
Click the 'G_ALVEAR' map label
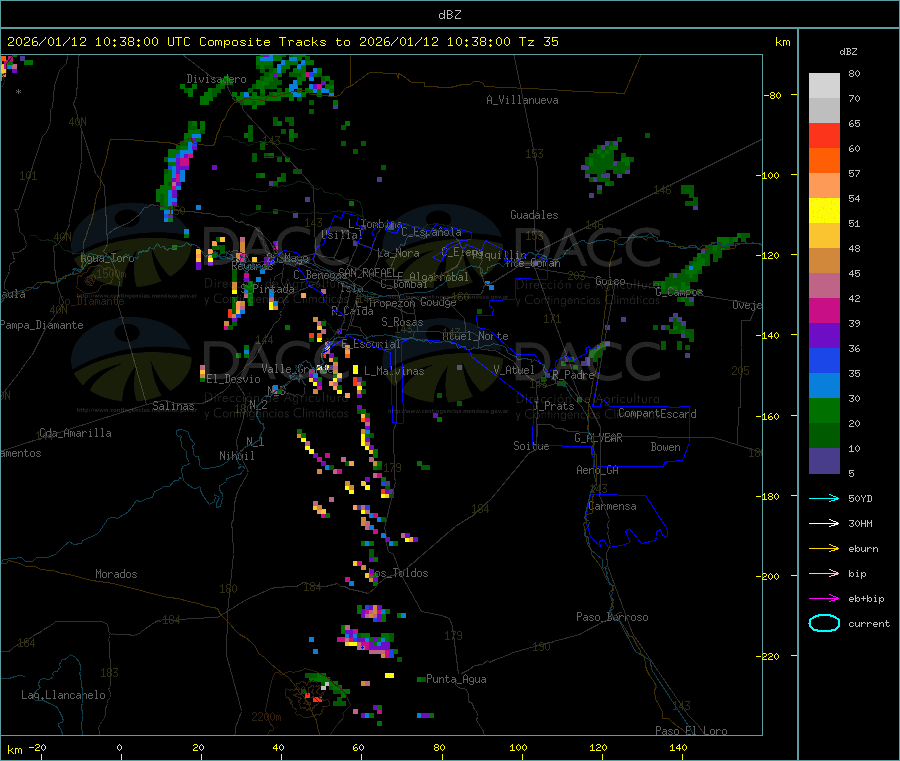click(x=598, y=438)
